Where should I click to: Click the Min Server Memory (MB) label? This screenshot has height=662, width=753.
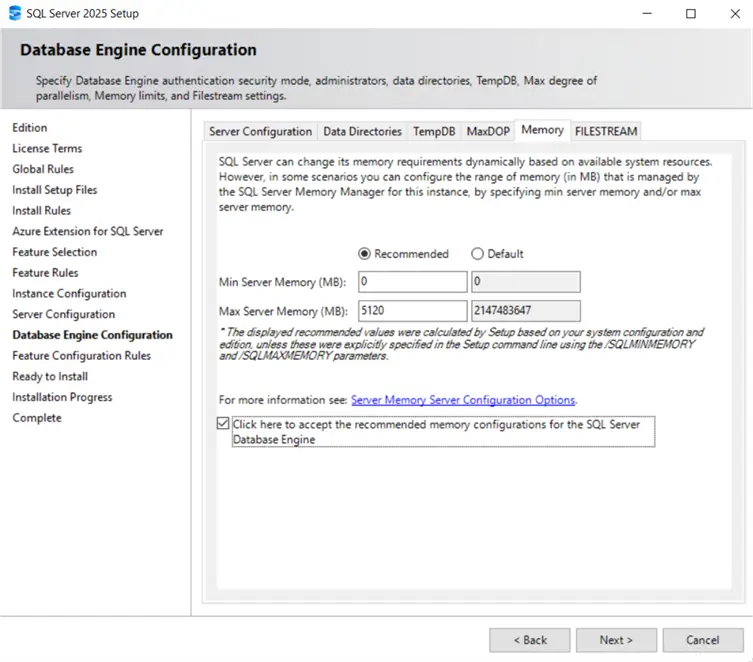282,282
